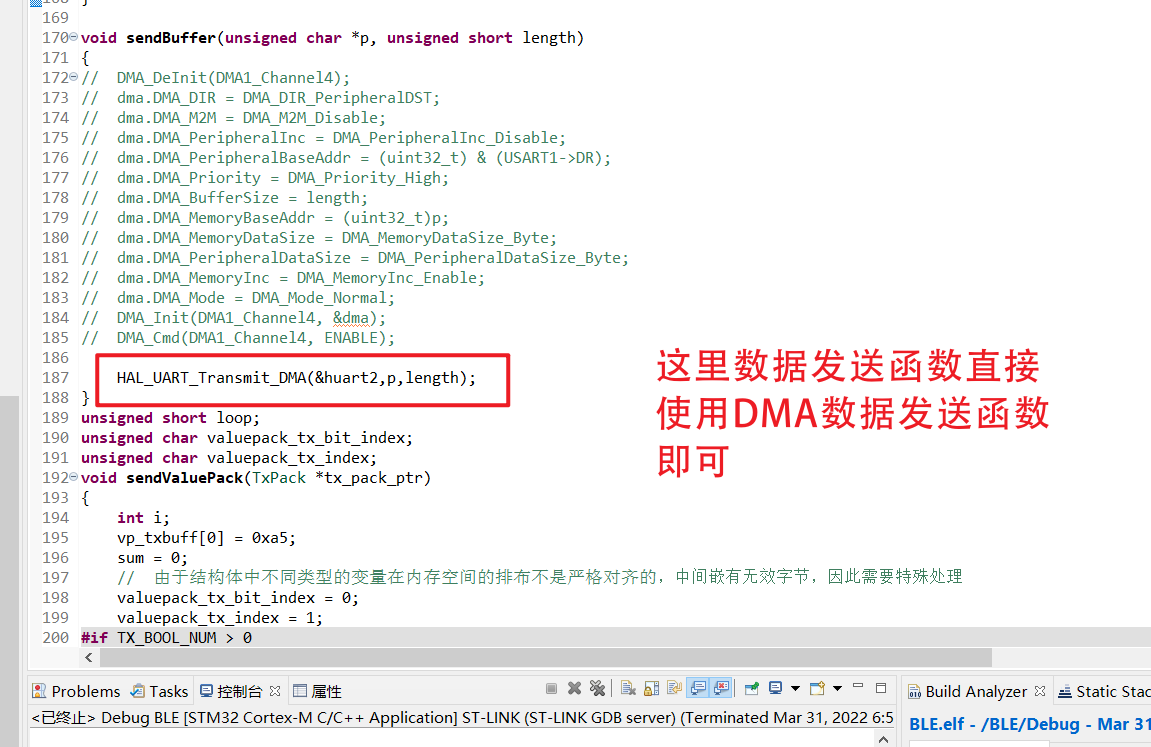Screen dimensions: 1151x747
Task: Open the 属性 properties tab
Action: (x=317, y=691)
